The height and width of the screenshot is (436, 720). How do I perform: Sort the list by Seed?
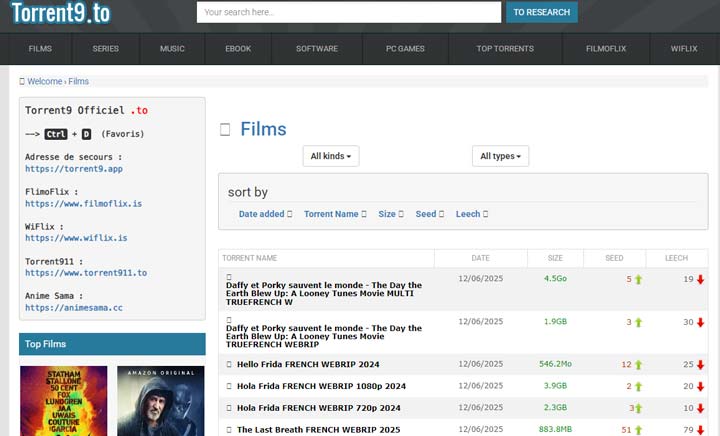(429, 214)
